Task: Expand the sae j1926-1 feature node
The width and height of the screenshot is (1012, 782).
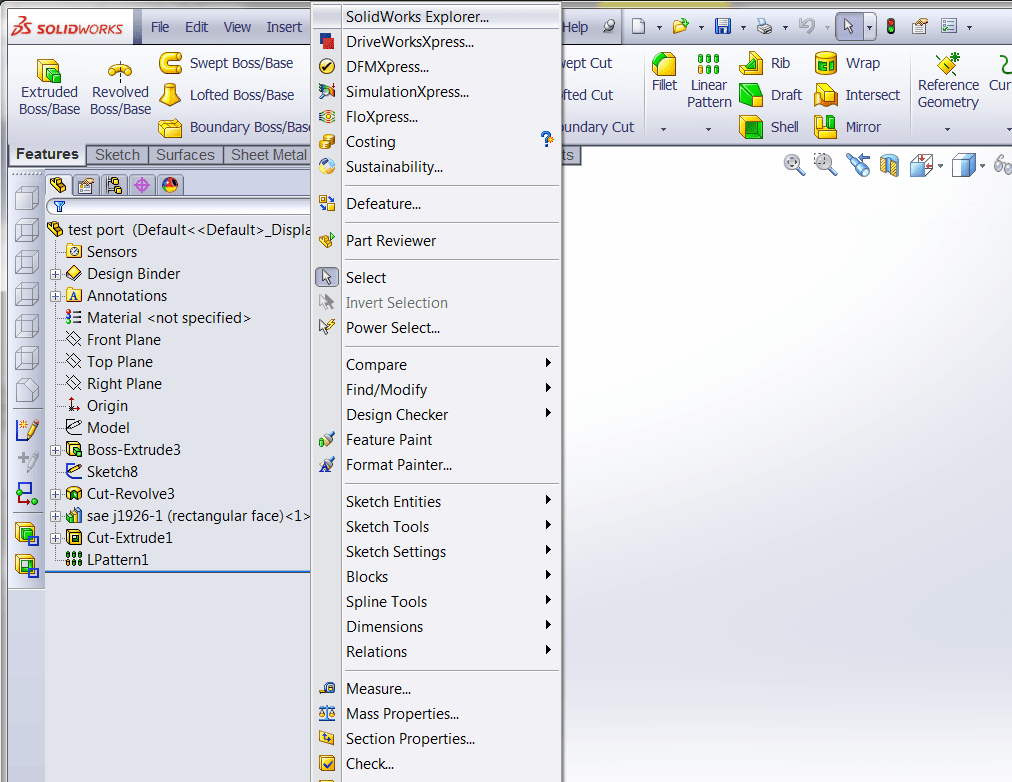Action: click(x=56, y=516)
